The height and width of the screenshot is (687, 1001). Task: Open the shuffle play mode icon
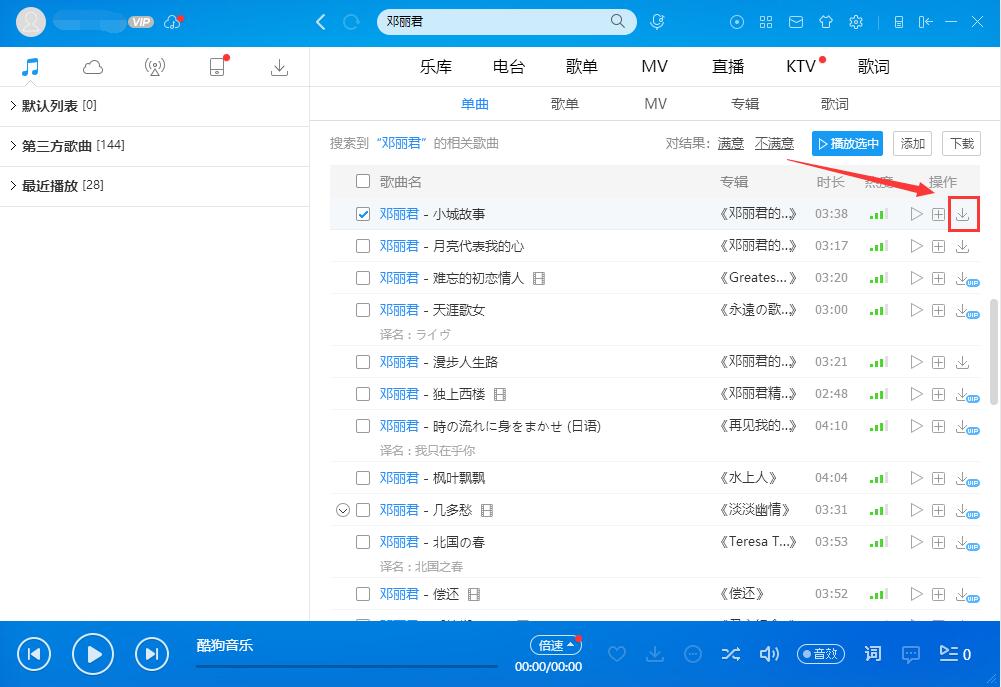coord(731,654)
